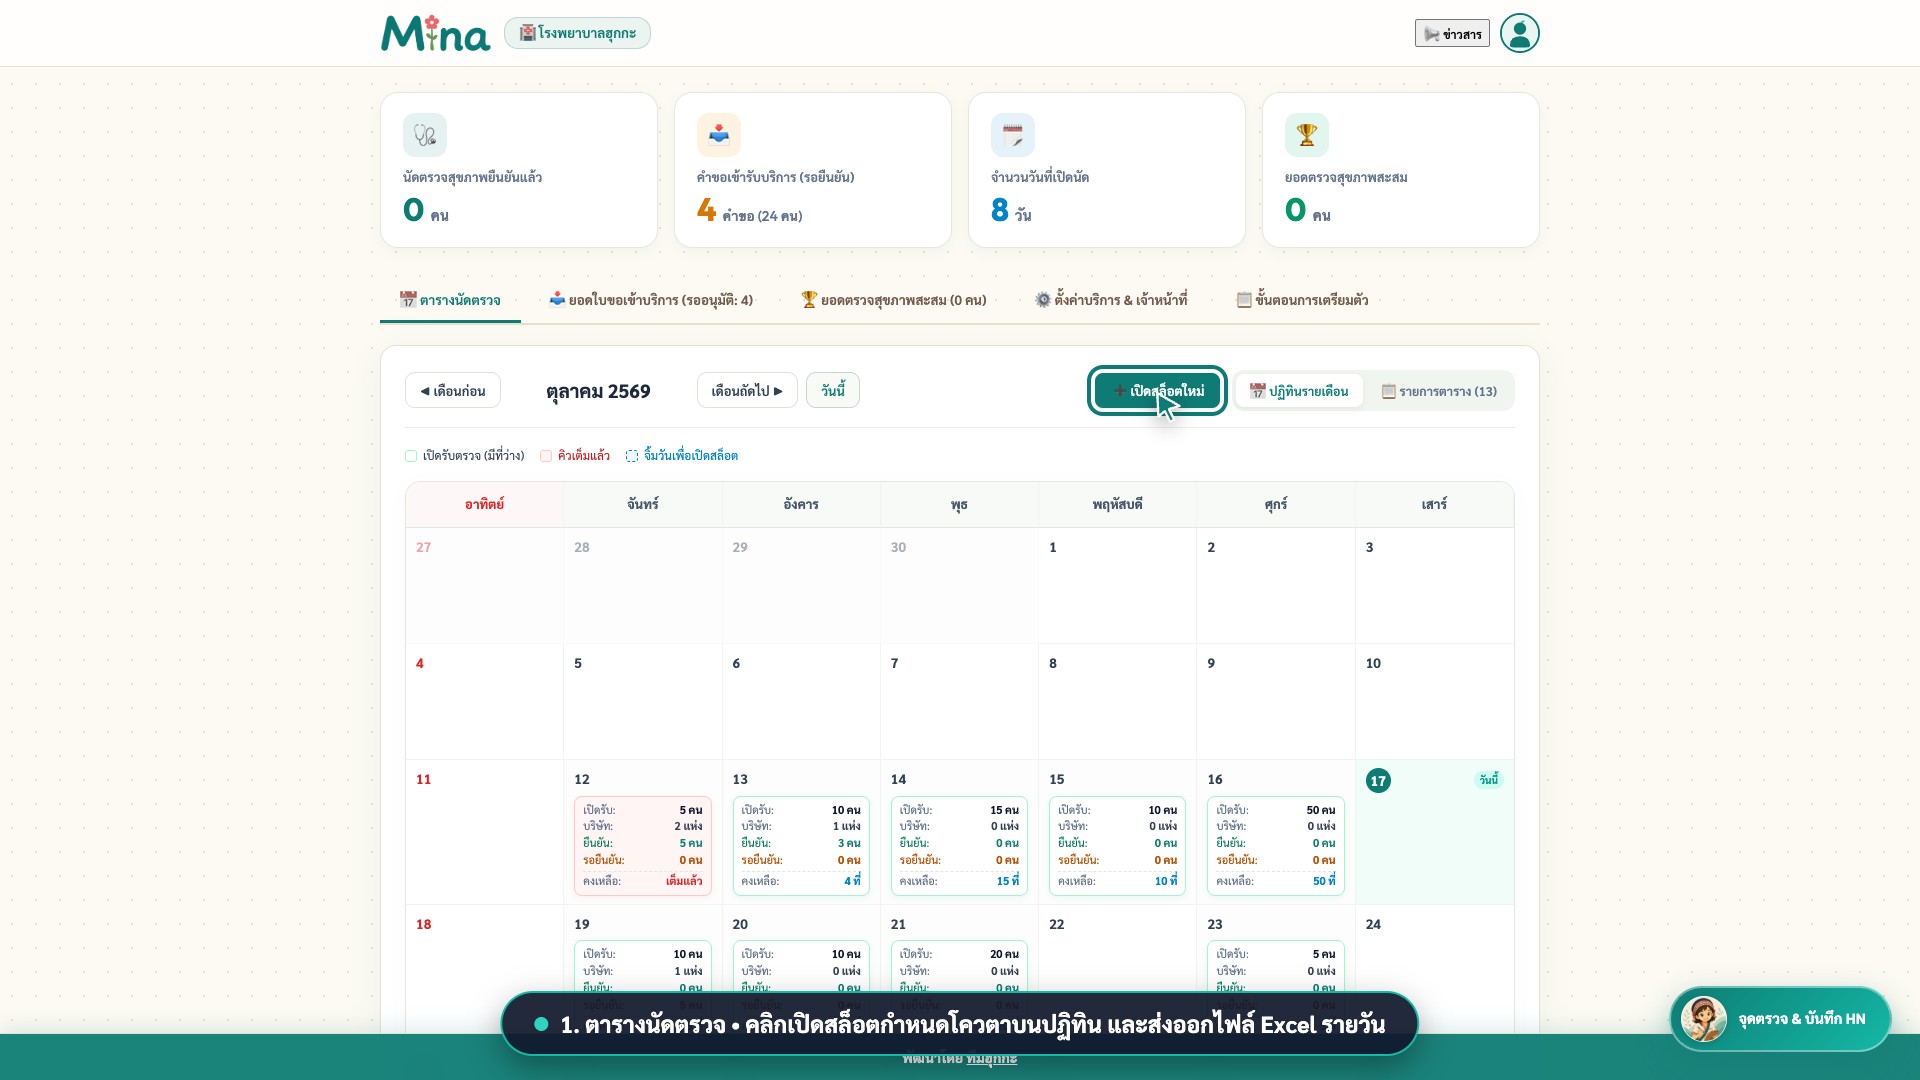
Task: Select รายการตาราง (13) list view
Action: click(1439, 391)
